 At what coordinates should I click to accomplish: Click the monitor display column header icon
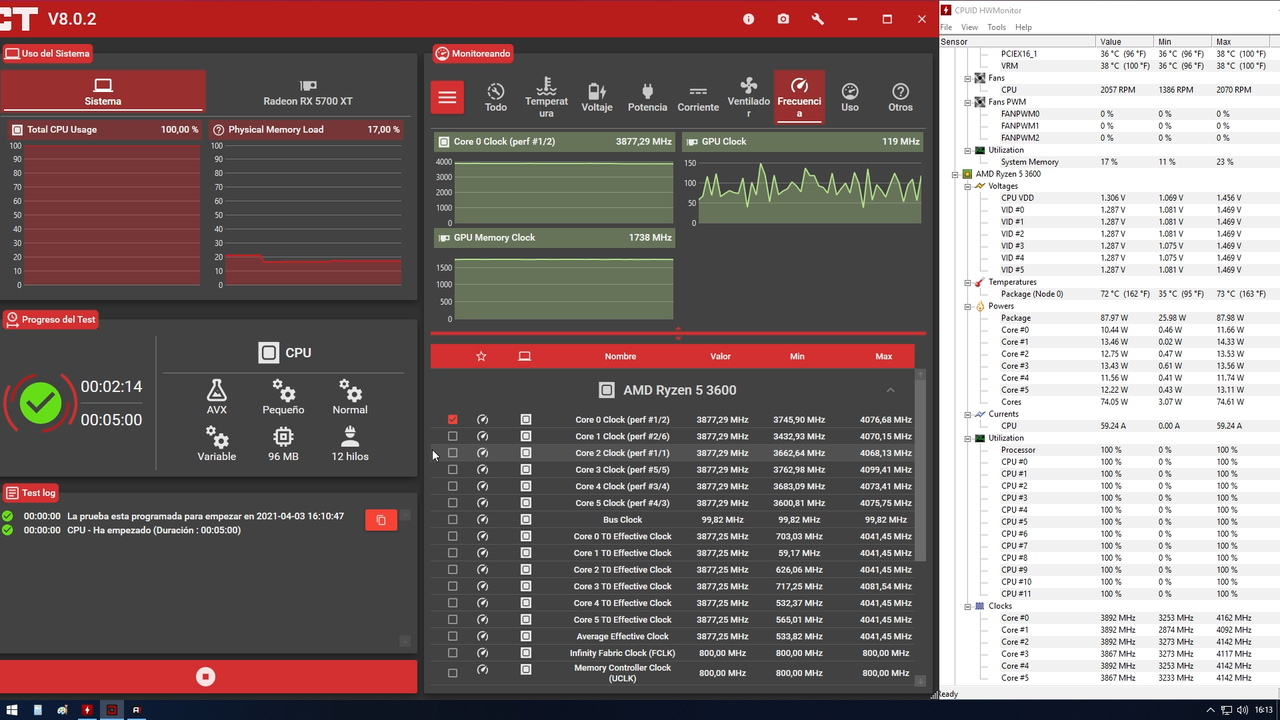[x=525, y=356]
